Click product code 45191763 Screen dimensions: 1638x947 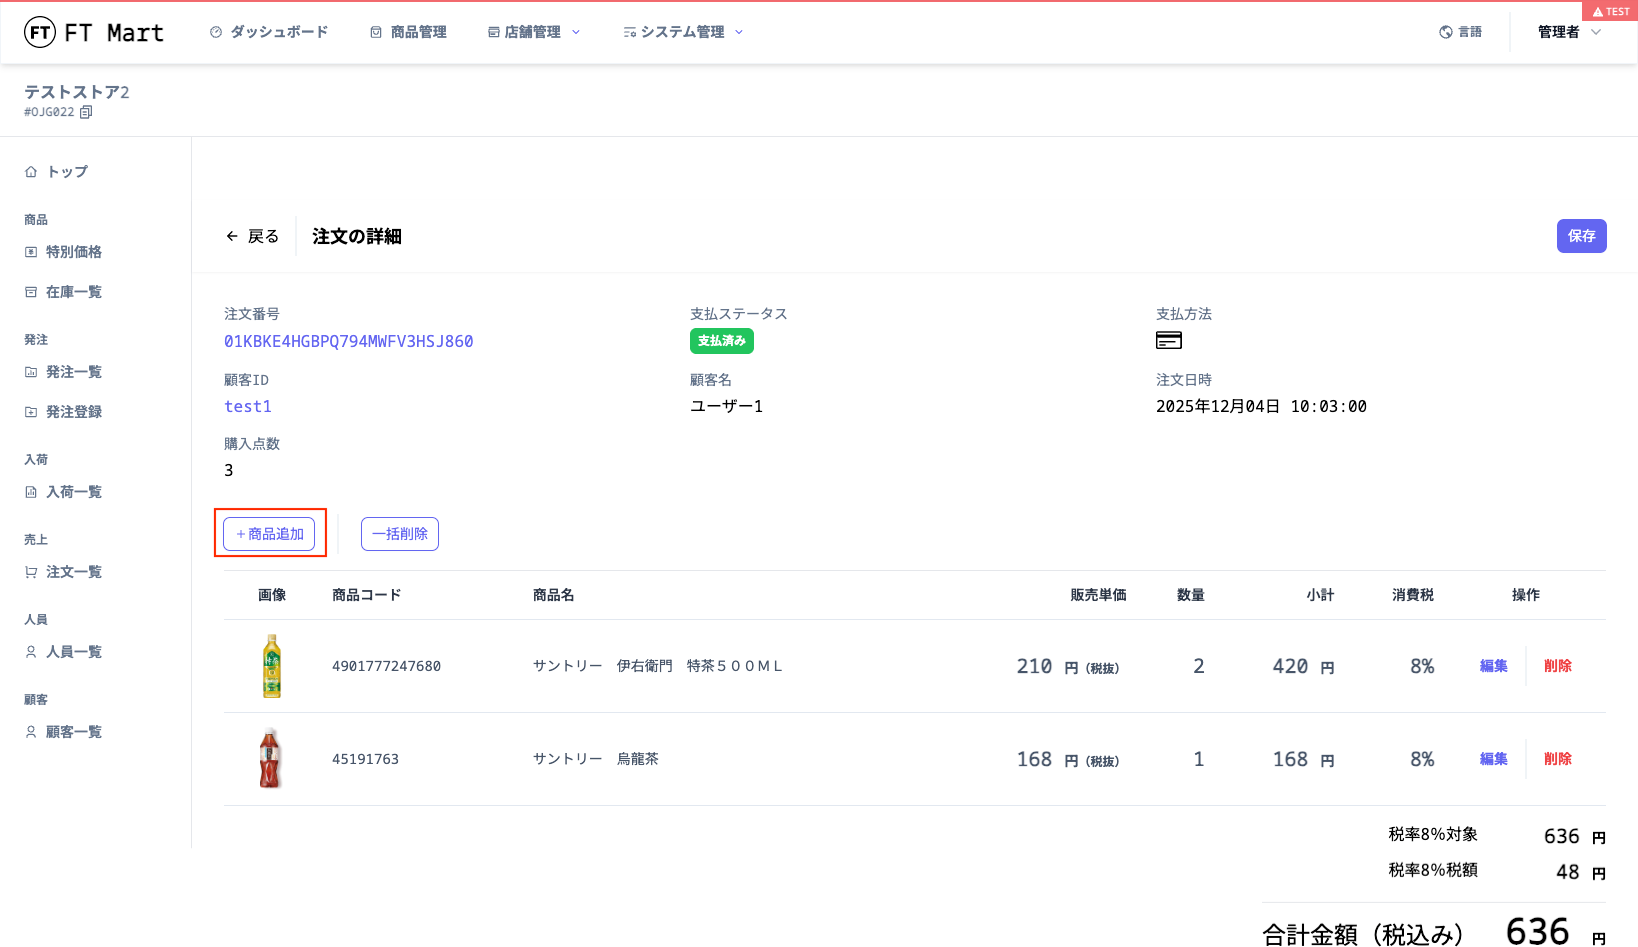pos(365,759)
